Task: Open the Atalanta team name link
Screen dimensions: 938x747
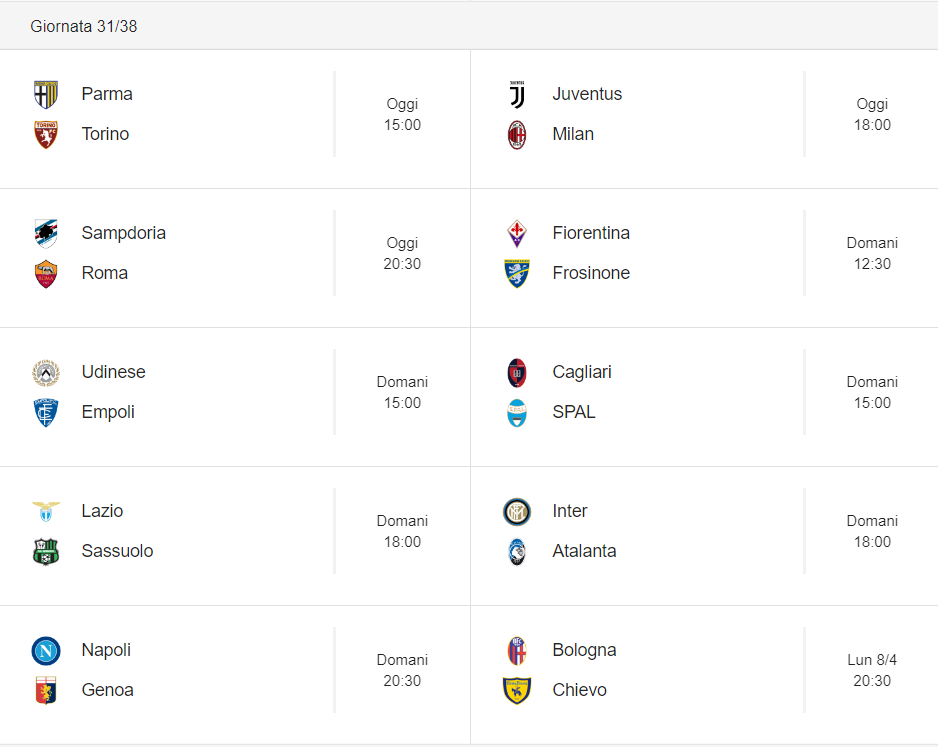Action: click(x=584, y=551)
